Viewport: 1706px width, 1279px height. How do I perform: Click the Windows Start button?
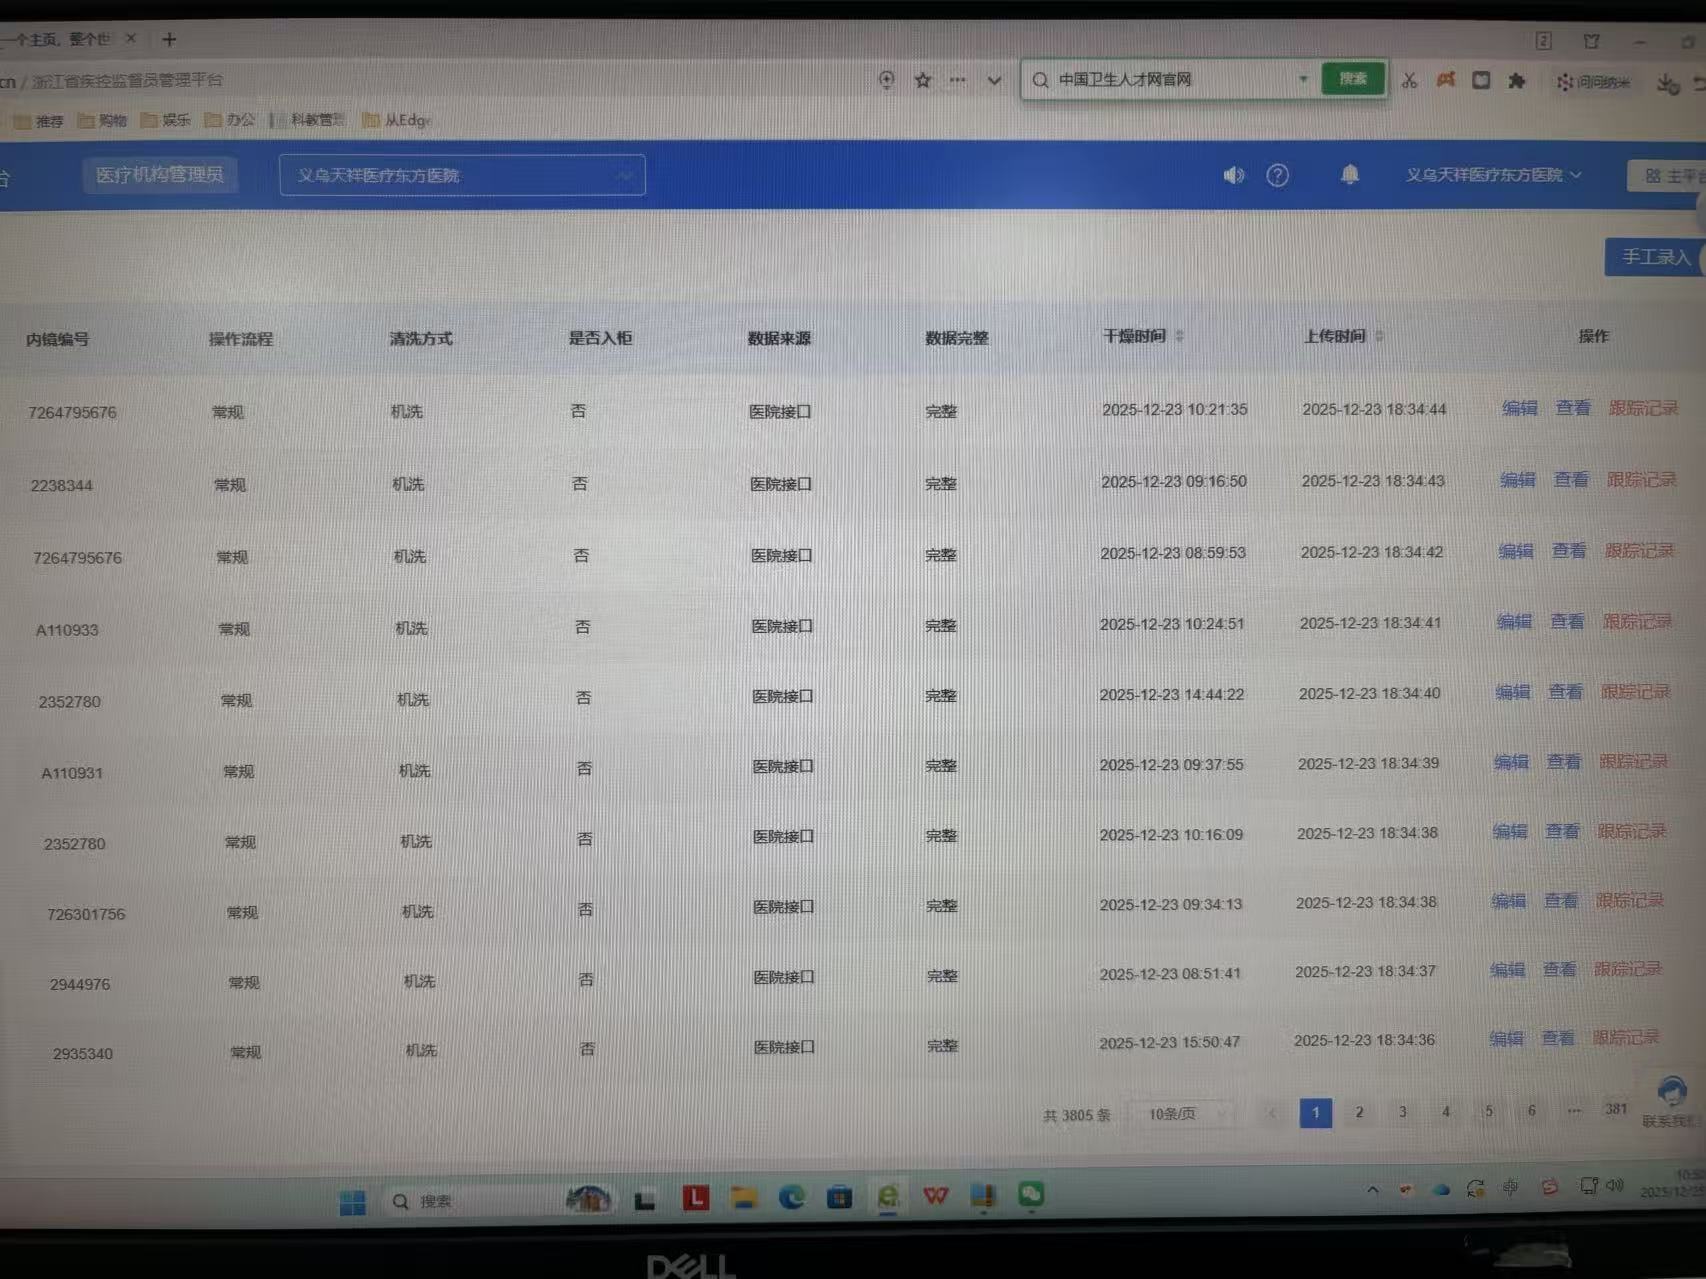click(x=352, y=1202)
